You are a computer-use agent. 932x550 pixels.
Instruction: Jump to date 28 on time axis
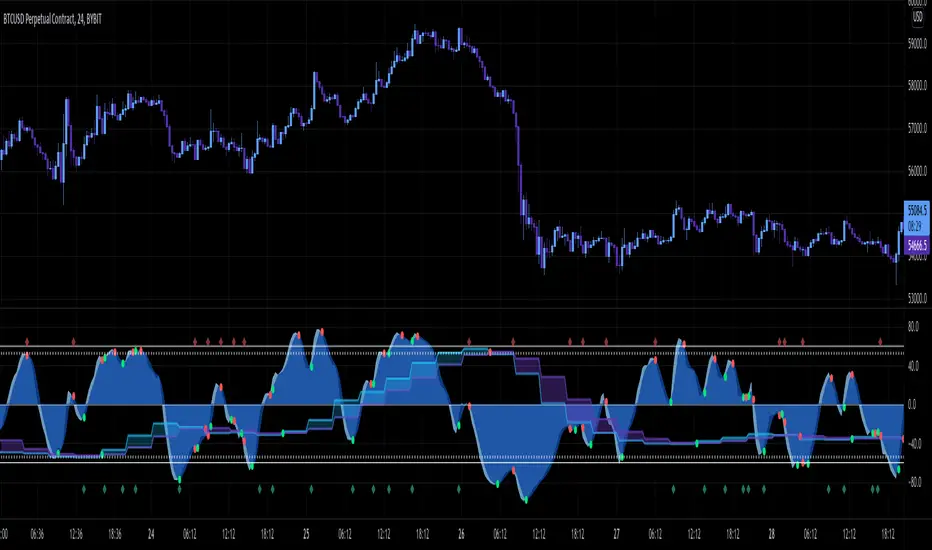click(772, 534)
